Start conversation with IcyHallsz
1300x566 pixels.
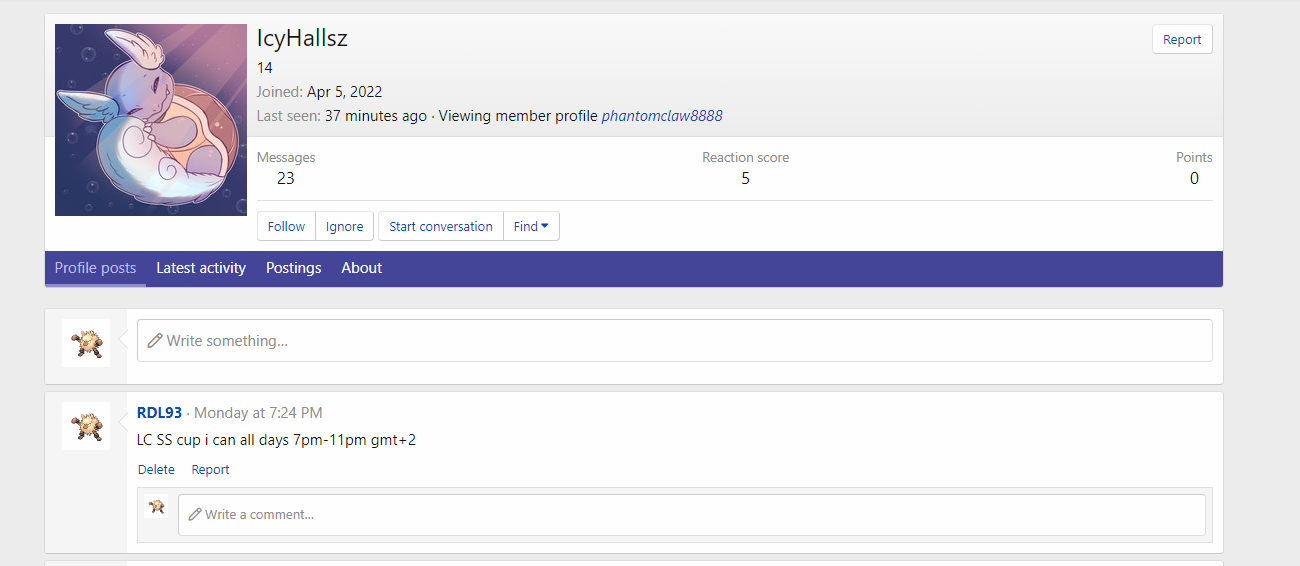coord(441,226)
